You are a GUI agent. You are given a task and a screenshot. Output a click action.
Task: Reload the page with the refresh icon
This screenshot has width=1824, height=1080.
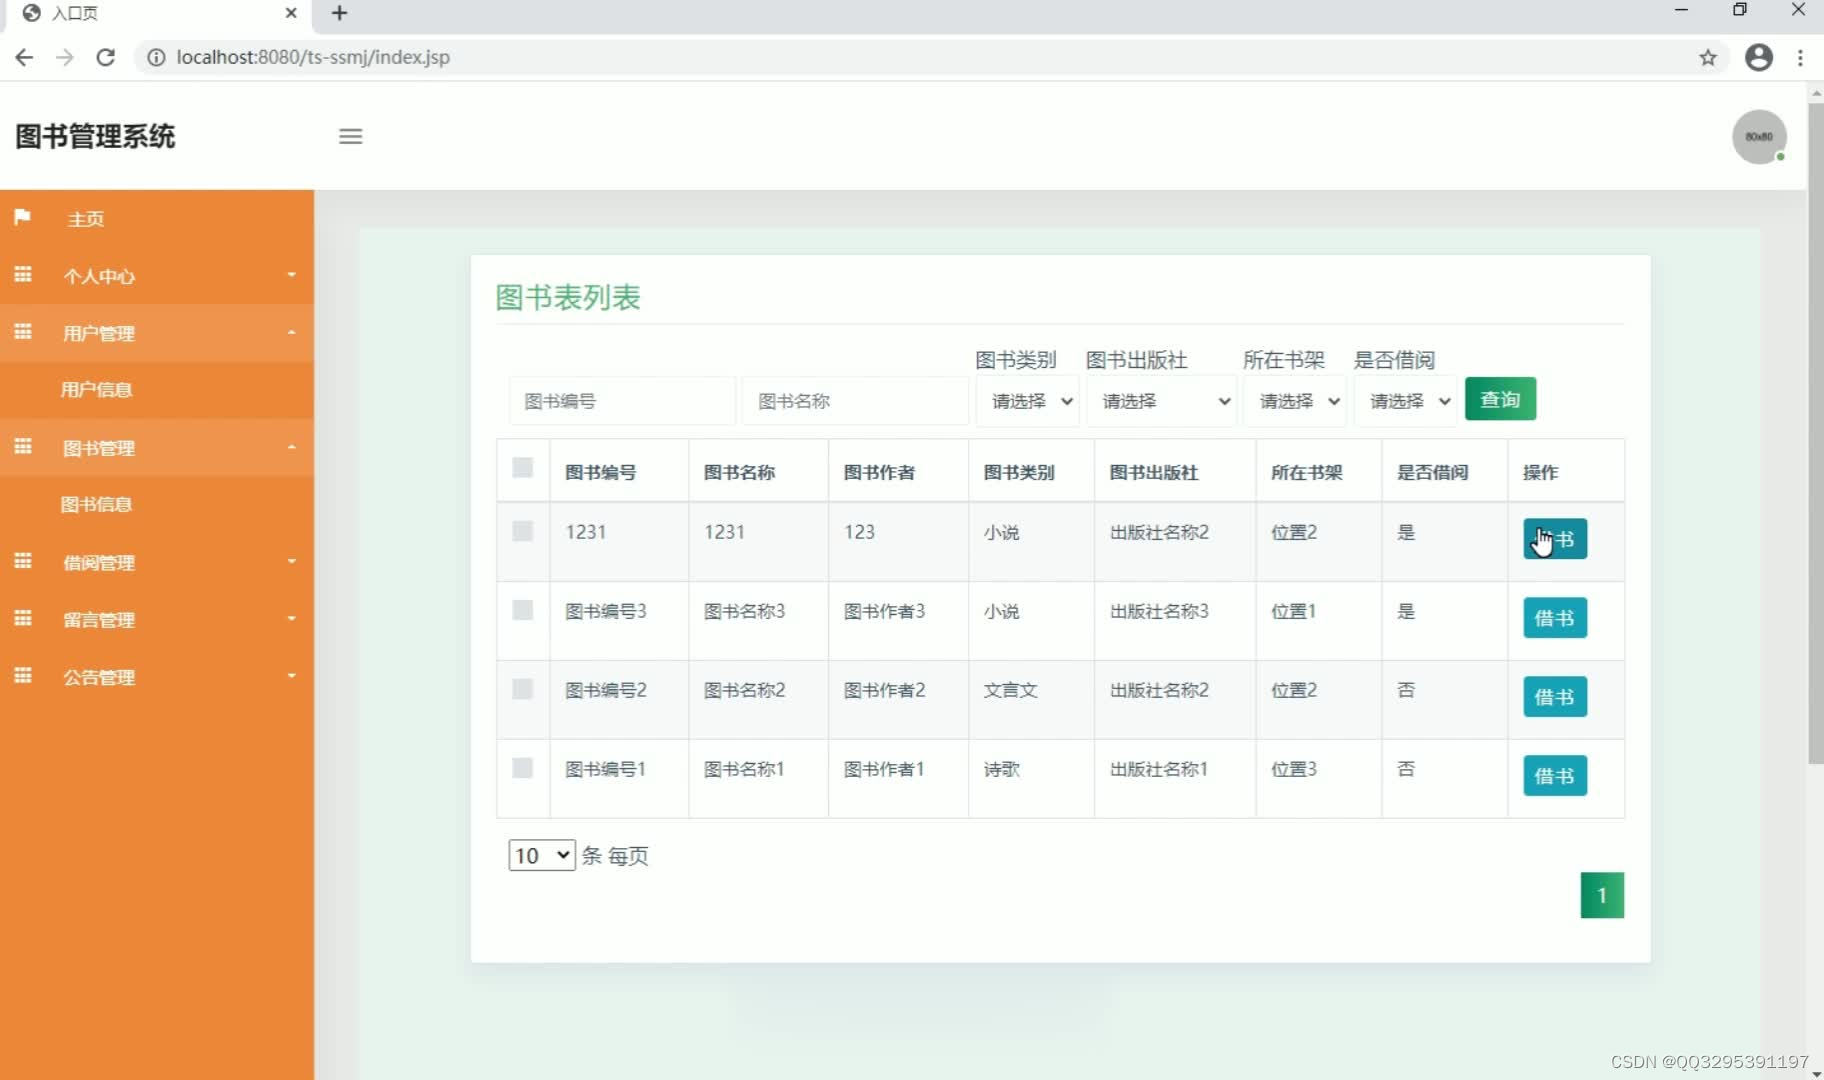(105, 57)
